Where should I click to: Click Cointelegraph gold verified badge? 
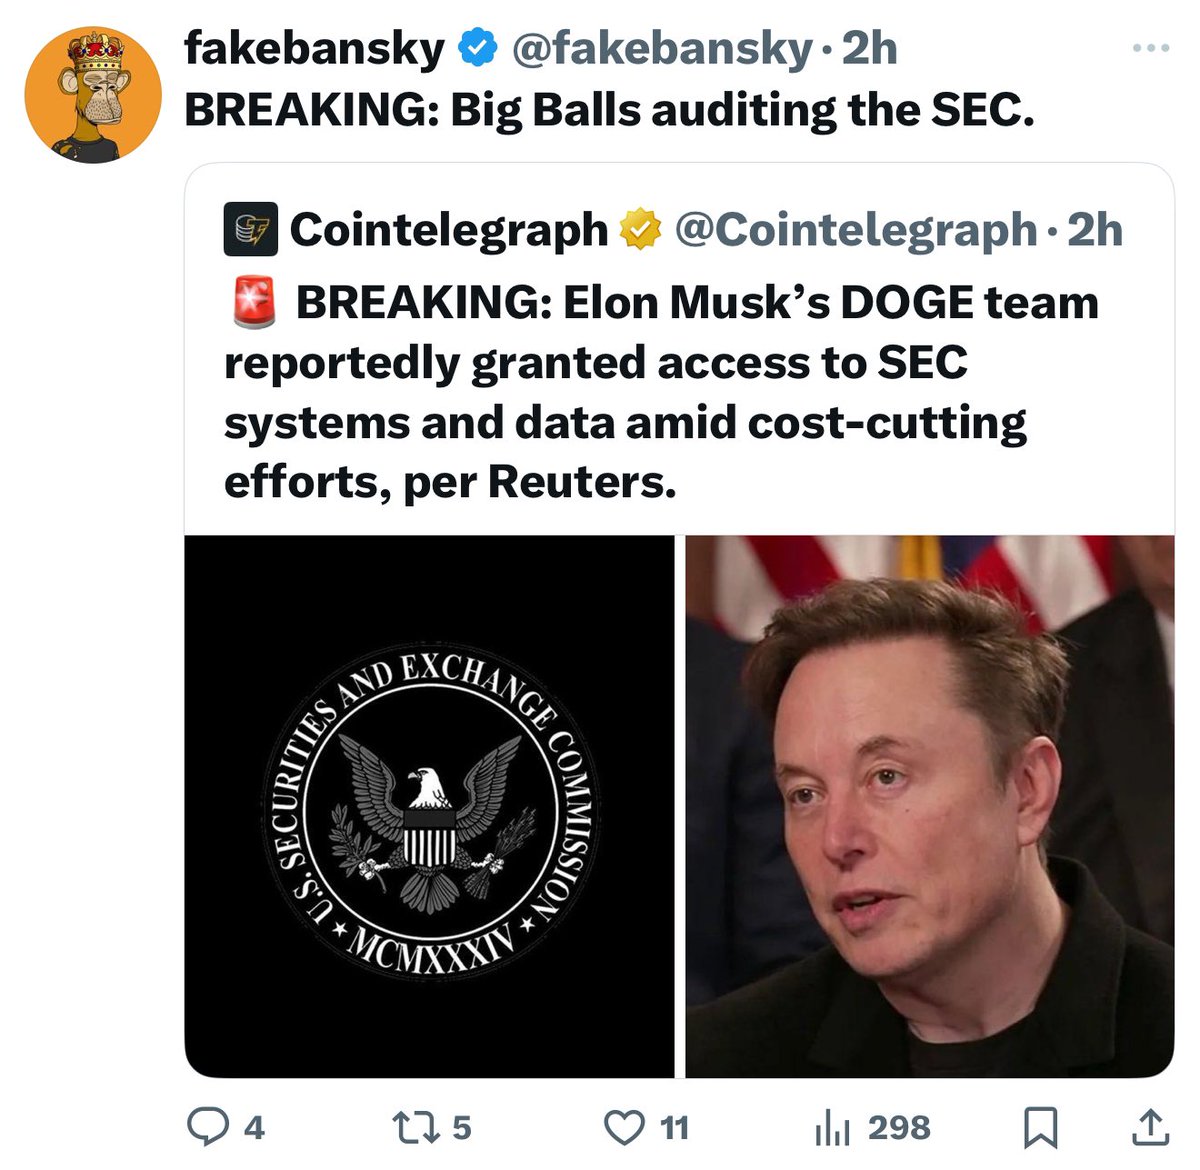(x=641, y=230)
